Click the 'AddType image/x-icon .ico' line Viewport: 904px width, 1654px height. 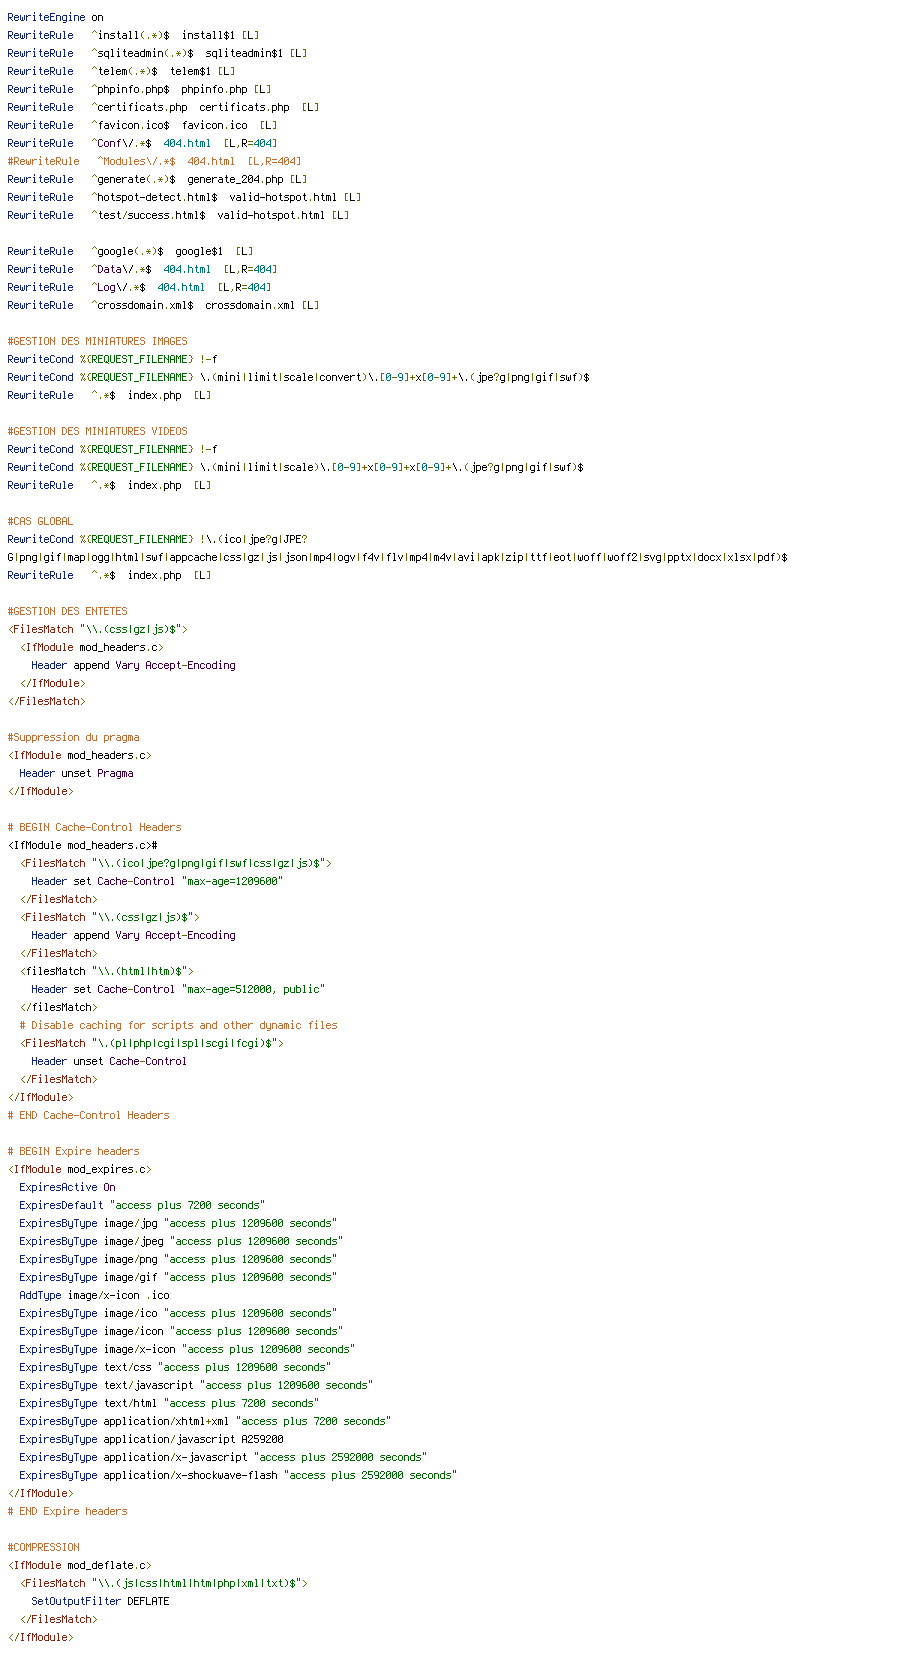[x=94, y=1295]
